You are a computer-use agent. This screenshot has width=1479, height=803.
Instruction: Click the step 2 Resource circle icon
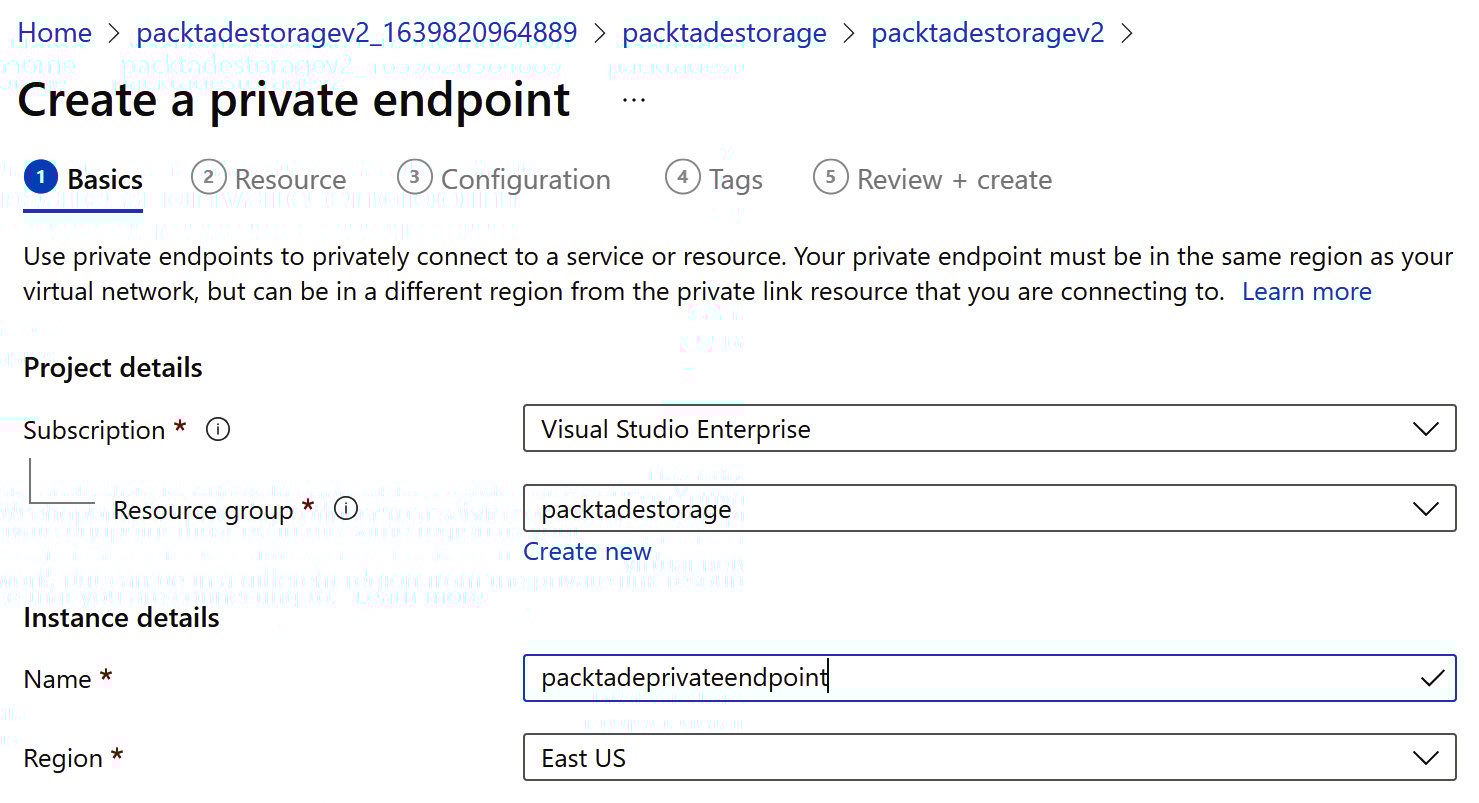208,178
